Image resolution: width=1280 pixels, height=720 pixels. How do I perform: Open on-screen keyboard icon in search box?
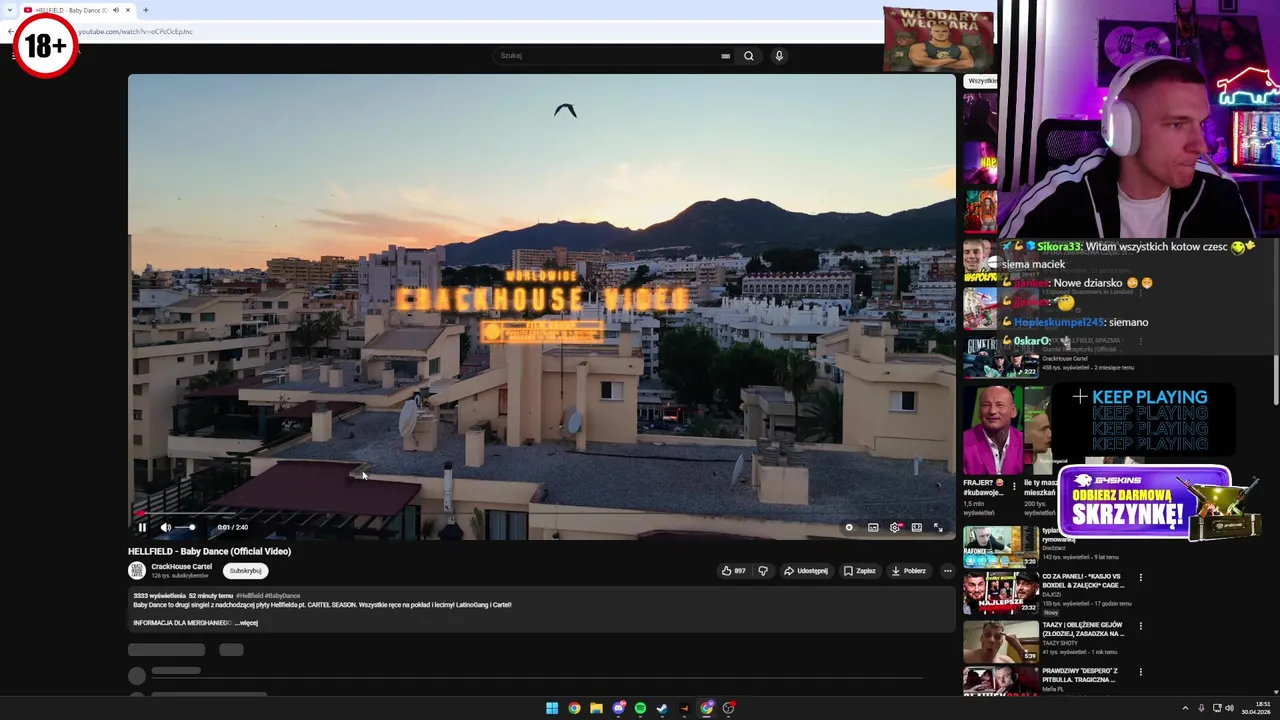[725, 56]
